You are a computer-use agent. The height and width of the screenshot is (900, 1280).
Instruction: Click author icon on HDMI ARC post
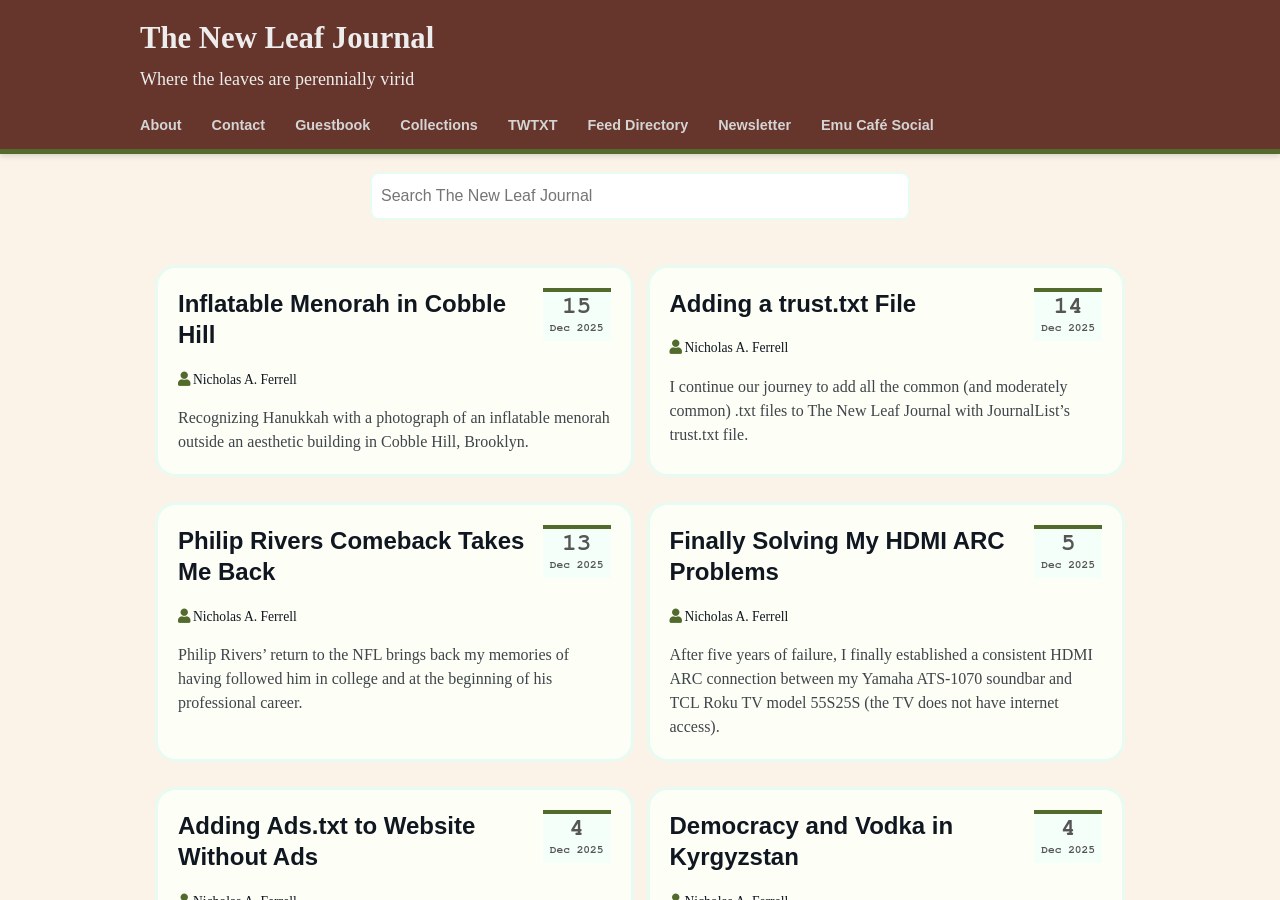click(x=676, y=616)
